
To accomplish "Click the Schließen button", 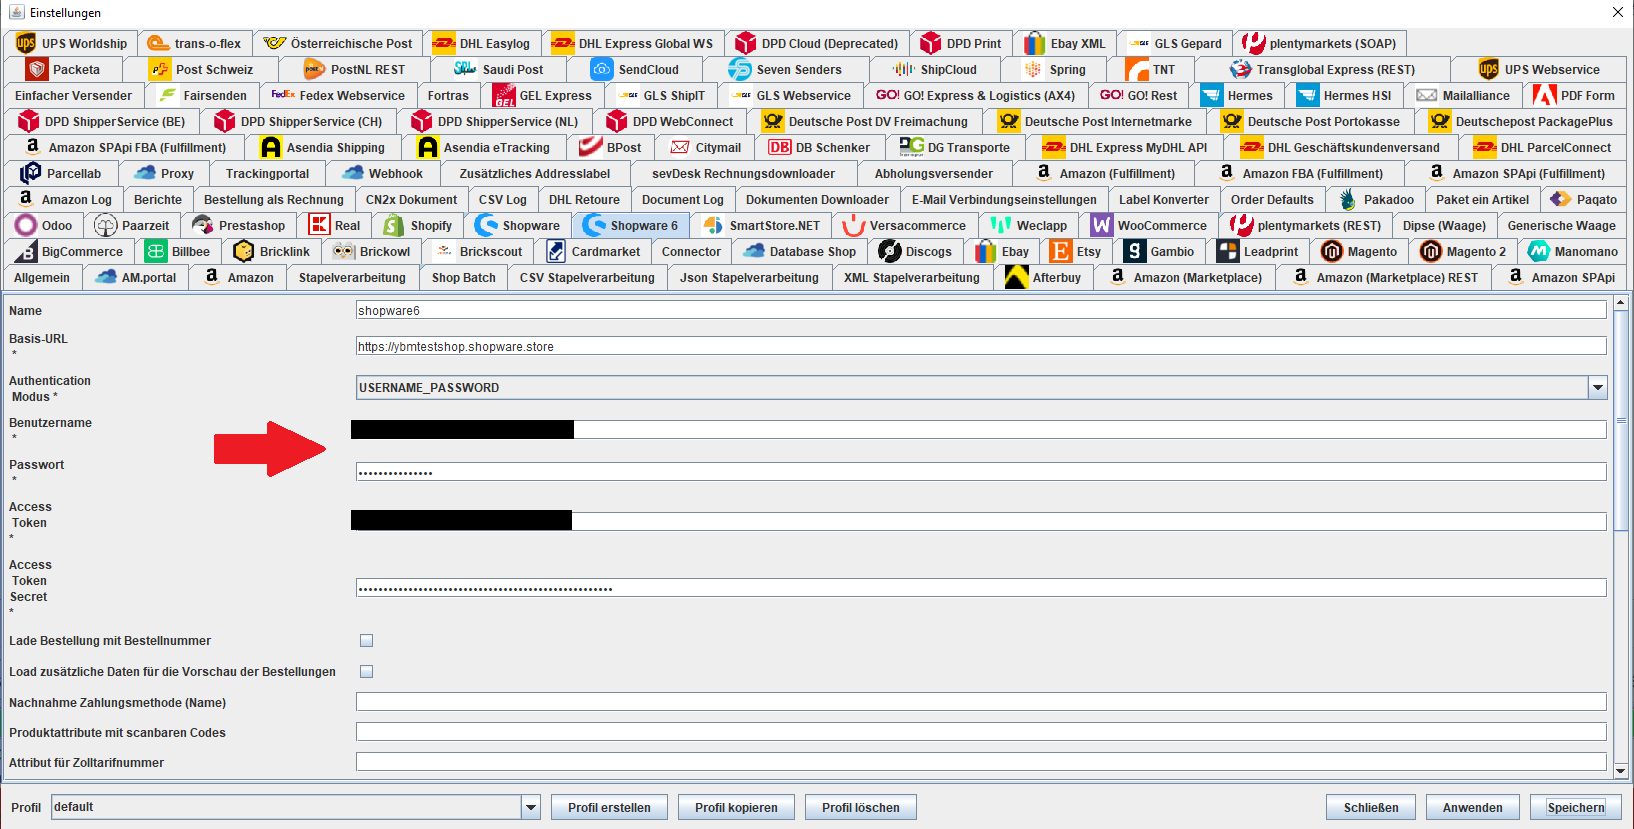I will (1371, 807).
